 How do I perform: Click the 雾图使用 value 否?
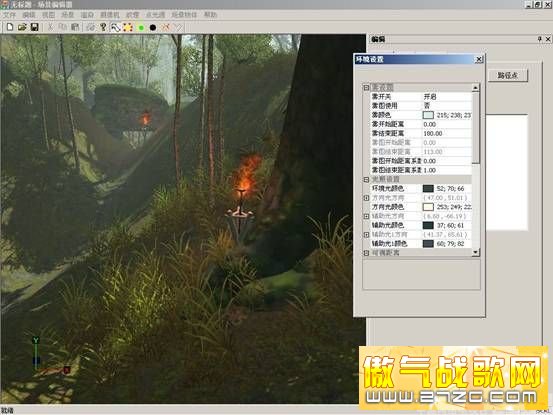(x=427, y=106)
